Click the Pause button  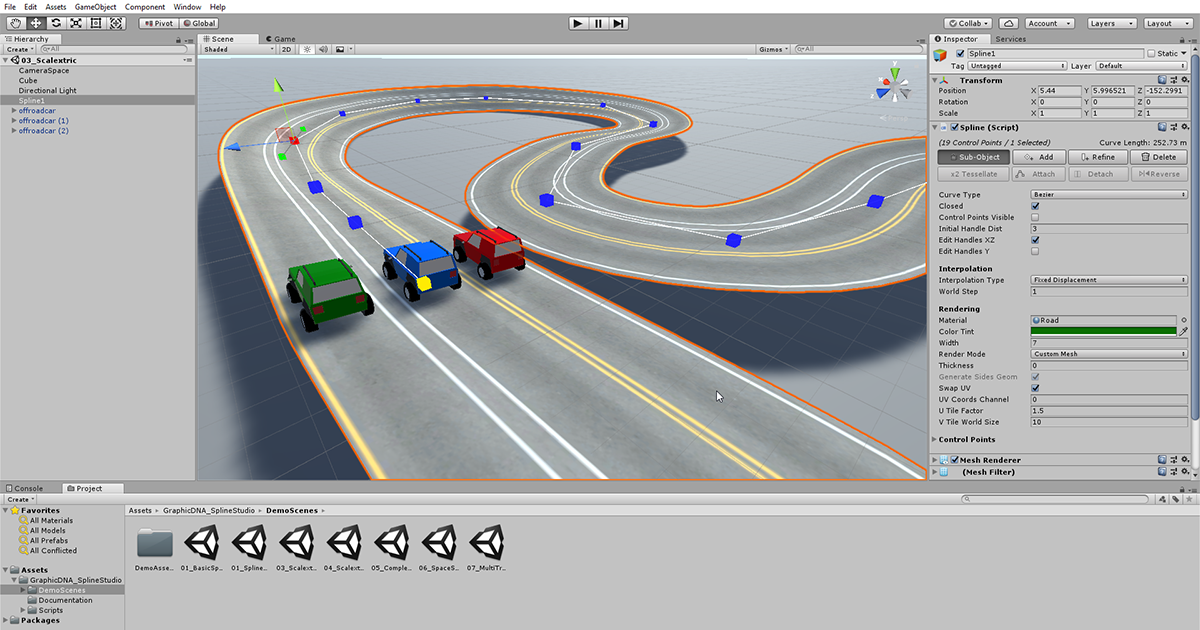(x=598, y=23)
